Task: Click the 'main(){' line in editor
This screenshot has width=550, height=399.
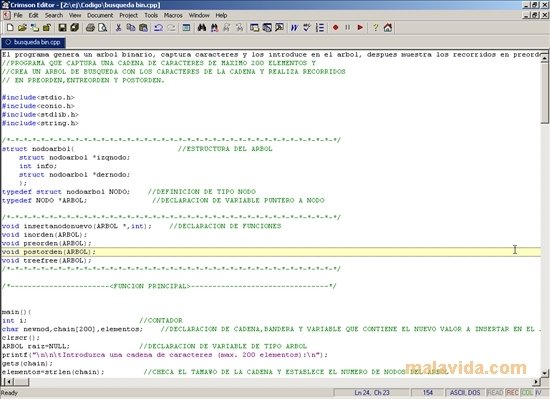Action: [x=16, y=312]
